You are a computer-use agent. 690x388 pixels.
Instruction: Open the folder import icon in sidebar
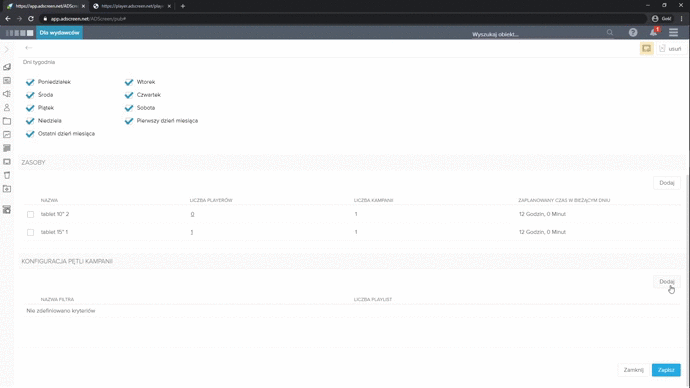pyautogui.click(x=7, y=189)
